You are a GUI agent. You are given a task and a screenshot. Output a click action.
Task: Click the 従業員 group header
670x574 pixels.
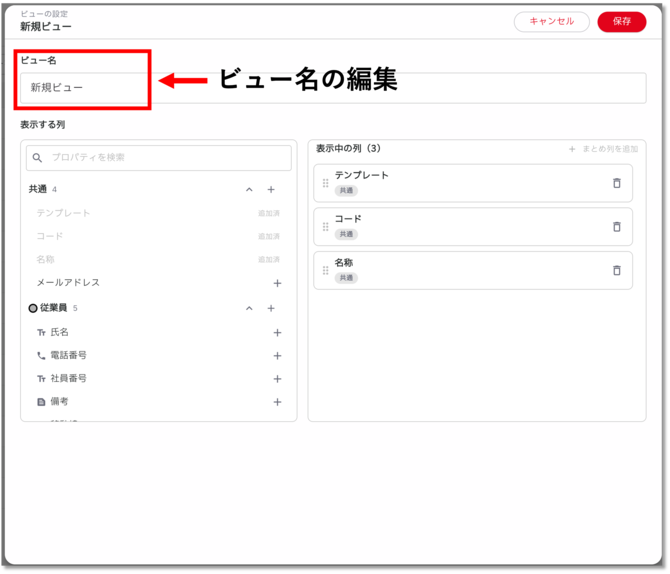coord(159,308)
